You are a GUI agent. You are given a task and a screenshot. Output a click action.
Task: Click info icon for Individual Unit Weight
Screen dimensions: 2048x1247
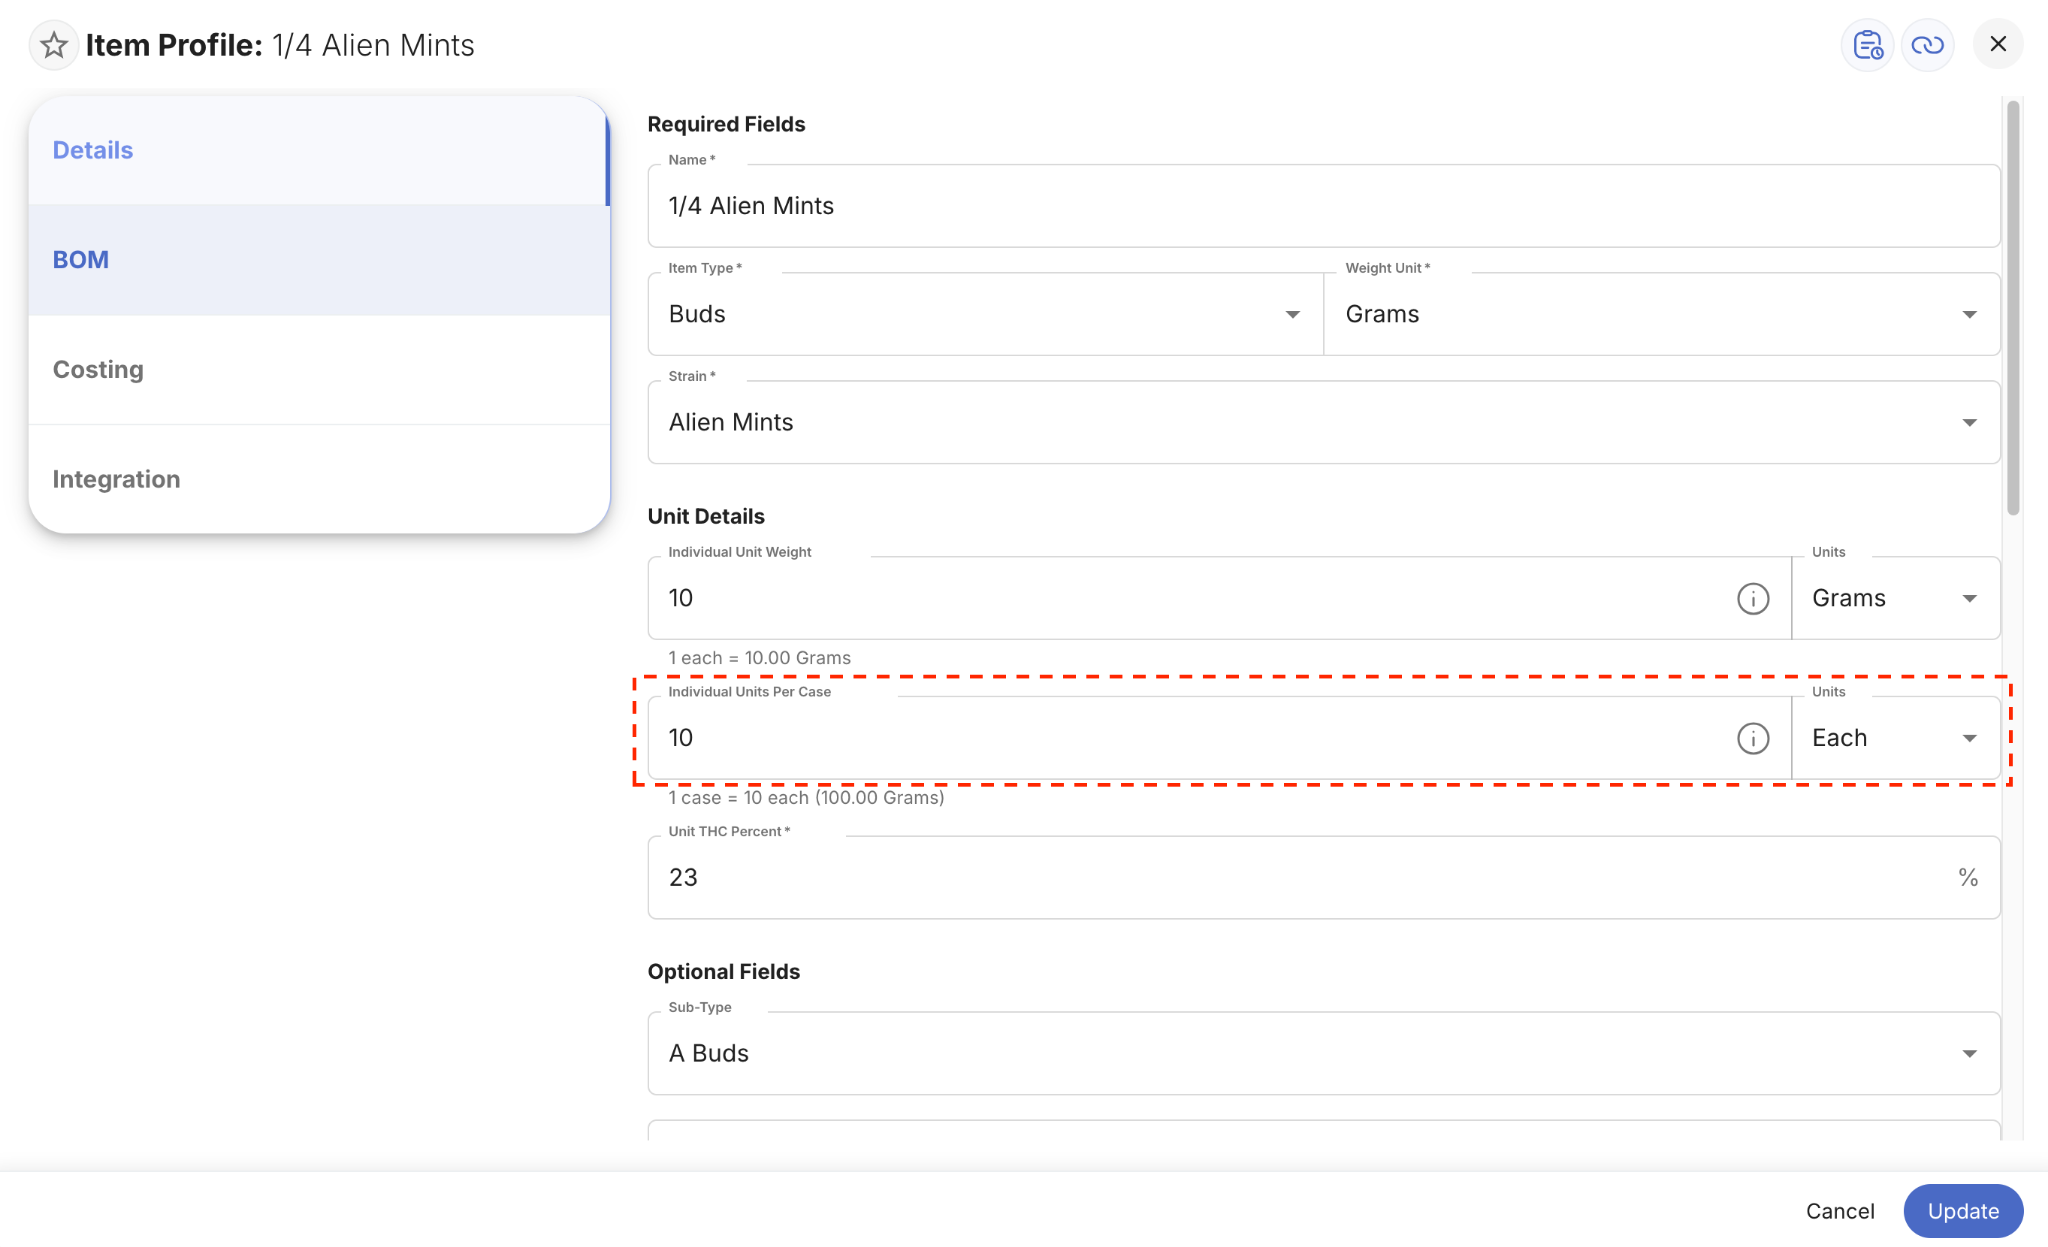[1753, 598]
